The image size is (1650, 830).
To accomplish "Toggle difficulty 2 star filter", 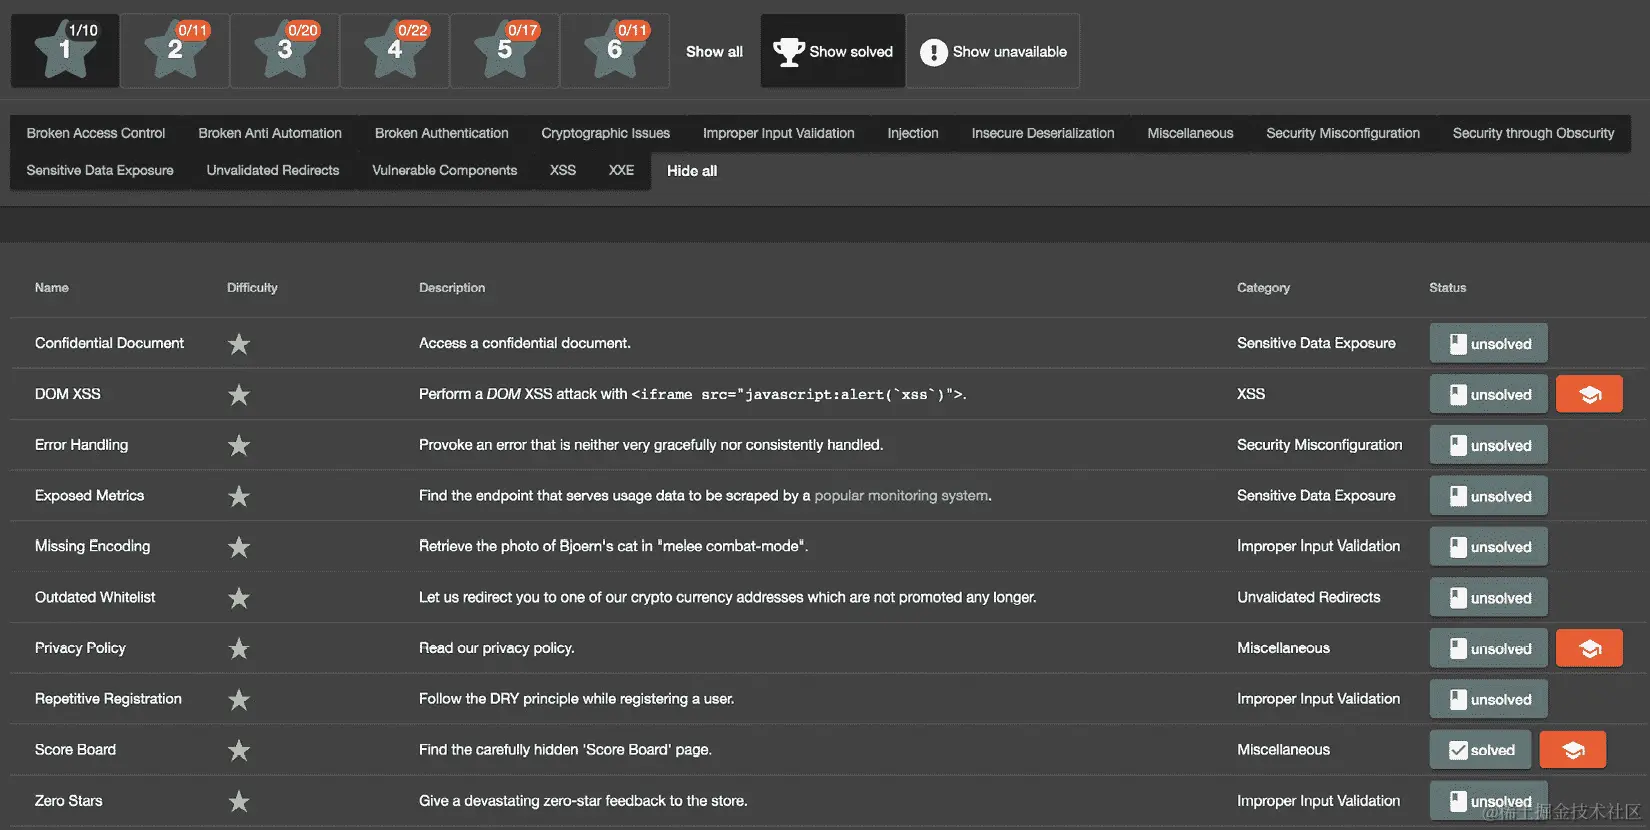I will click(175, 51).
